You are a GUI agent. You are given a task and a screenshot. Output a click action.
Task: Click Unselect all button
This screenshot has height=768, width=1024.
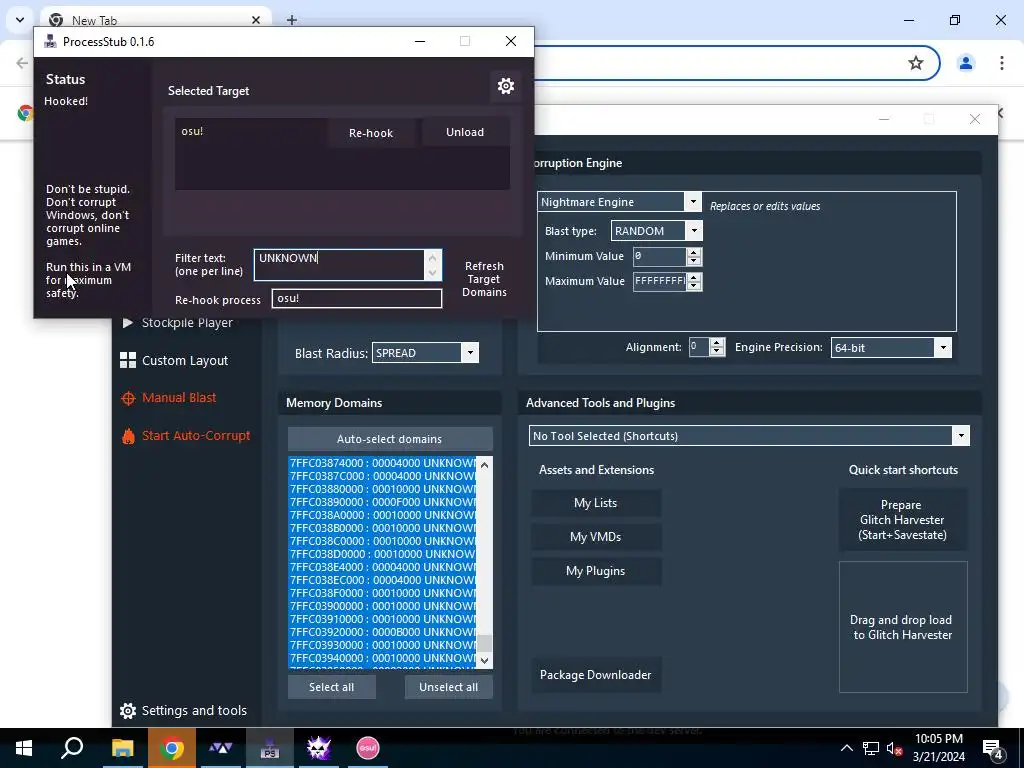point(449,687)
